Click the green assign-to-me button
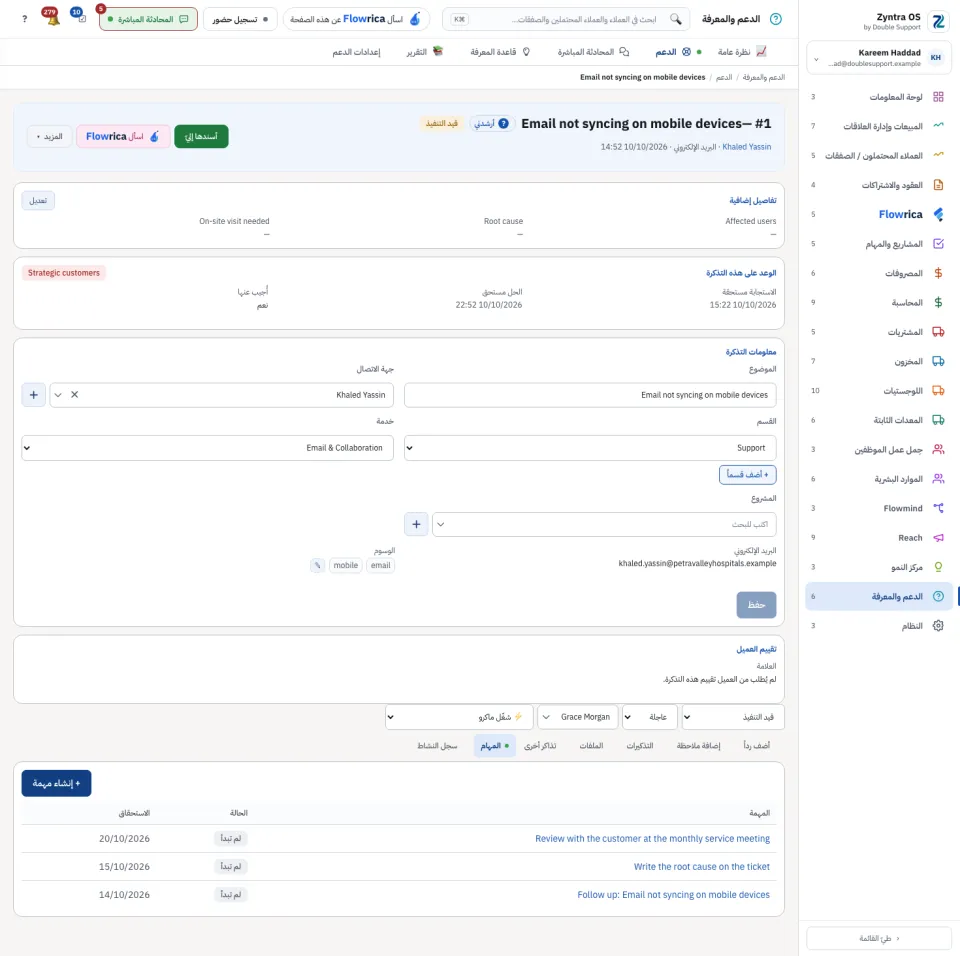Image resolution: width=960 pixels, height=956 pixels. click(x=201, y=137)
